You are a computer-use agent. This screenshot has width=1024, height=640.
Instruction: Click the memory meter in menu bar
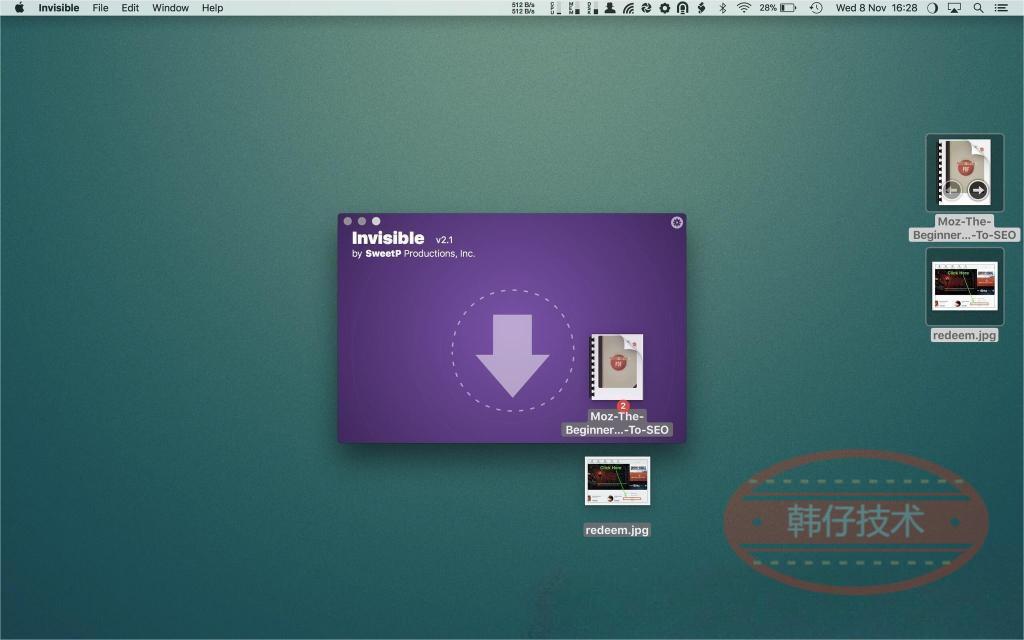[x=574, y=8]
